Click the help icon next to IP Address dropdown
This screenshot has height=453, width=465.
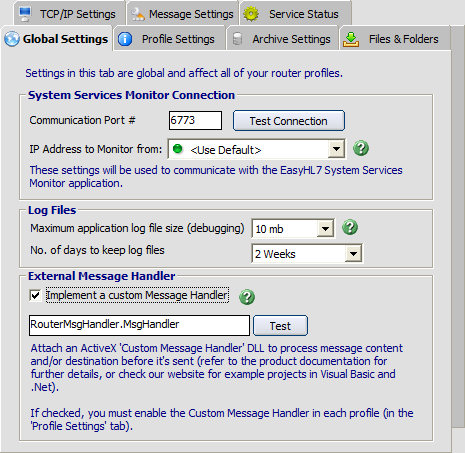click(x=361, y=148)
